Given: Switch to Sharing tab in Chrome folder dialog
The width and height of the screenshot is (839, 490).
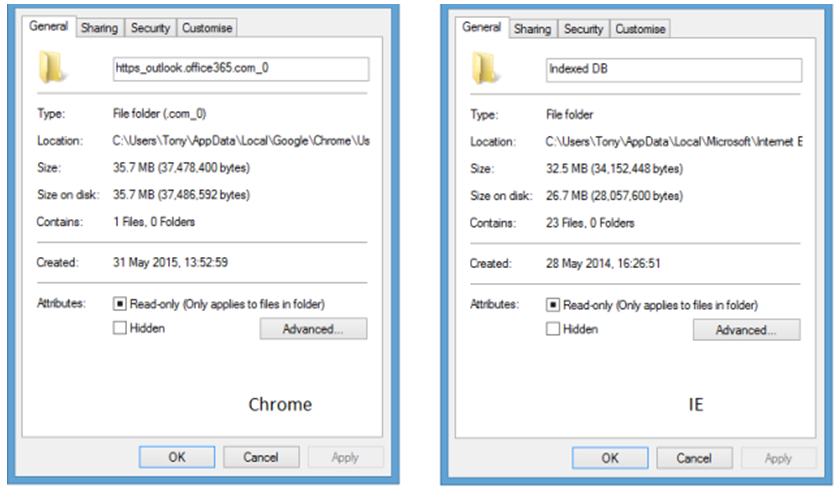Looking at the screenshot, I should 99,29.
